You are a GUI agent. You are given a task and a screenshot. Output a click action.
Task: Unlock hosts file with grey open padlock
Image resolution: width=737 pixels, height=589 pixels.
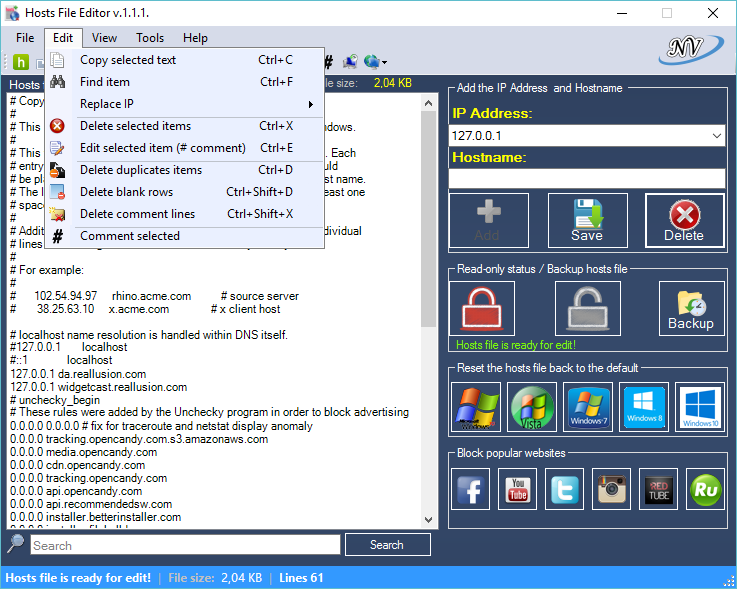(x=587, y=308)
